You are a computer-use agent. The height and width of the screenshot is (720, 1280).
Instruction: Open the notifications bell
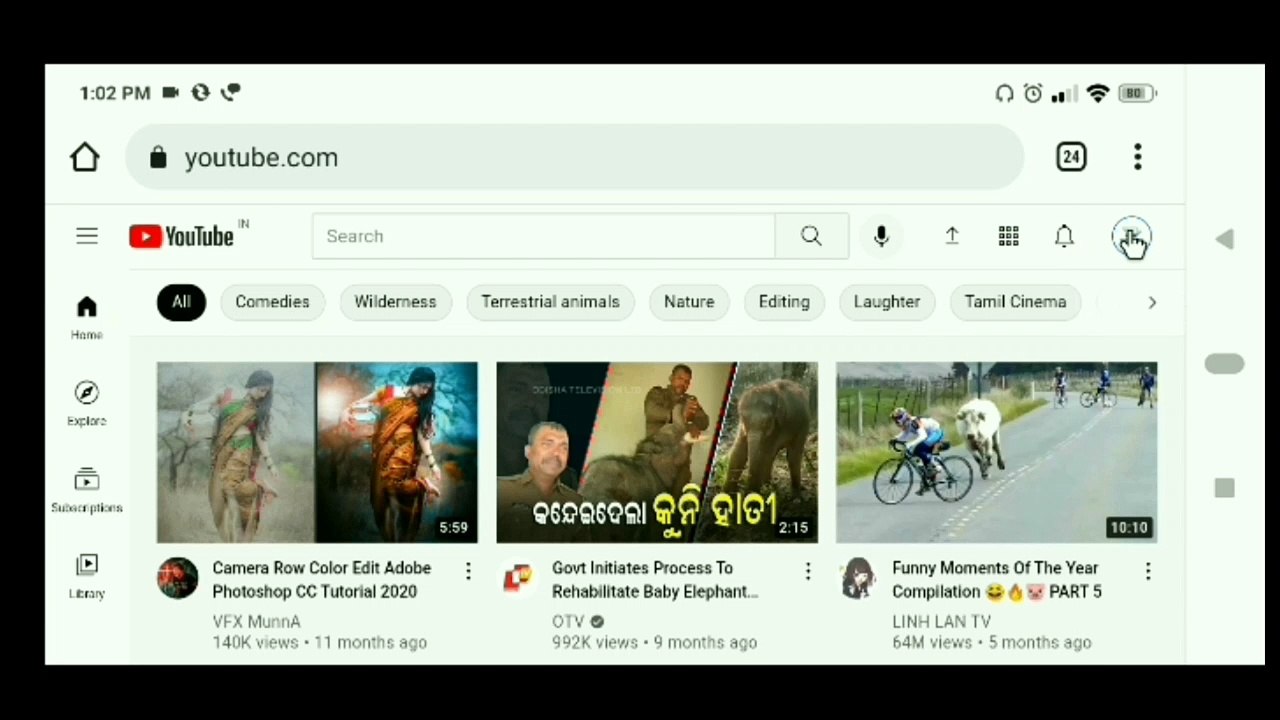(x=1064, y=236)
